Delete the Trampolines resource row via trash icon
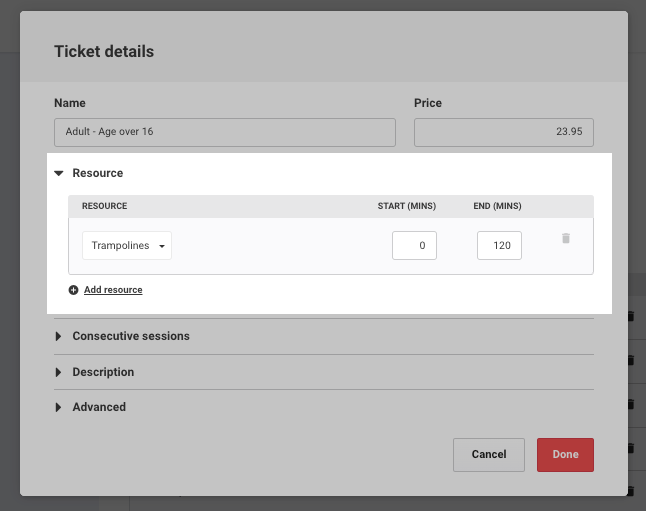 click(x=565, y=239)
